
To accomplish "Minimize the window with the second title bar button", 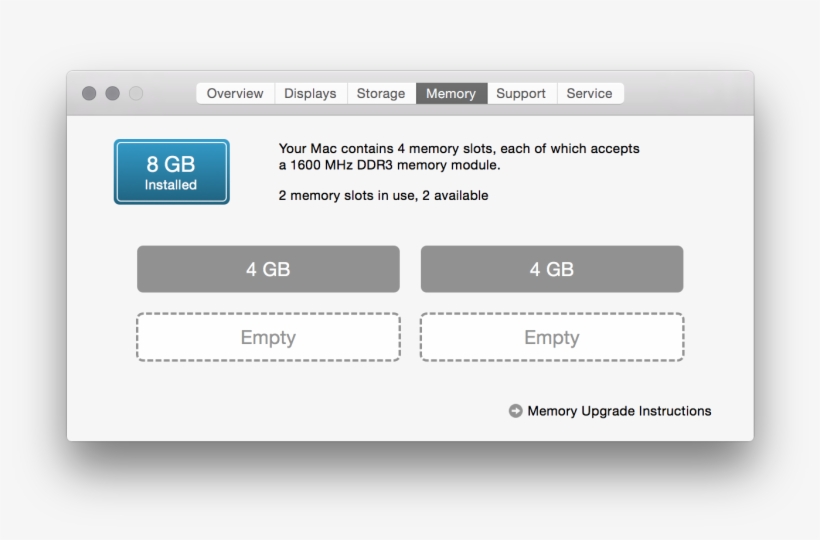I will pos(112,93).
